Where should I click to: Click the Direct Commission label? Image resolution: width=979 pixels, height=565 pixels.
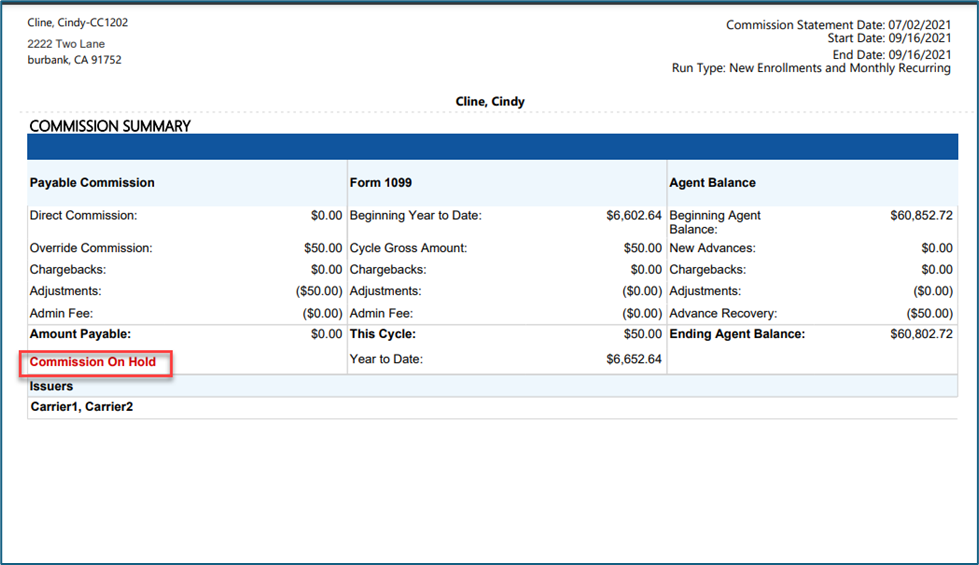point(83,215)
